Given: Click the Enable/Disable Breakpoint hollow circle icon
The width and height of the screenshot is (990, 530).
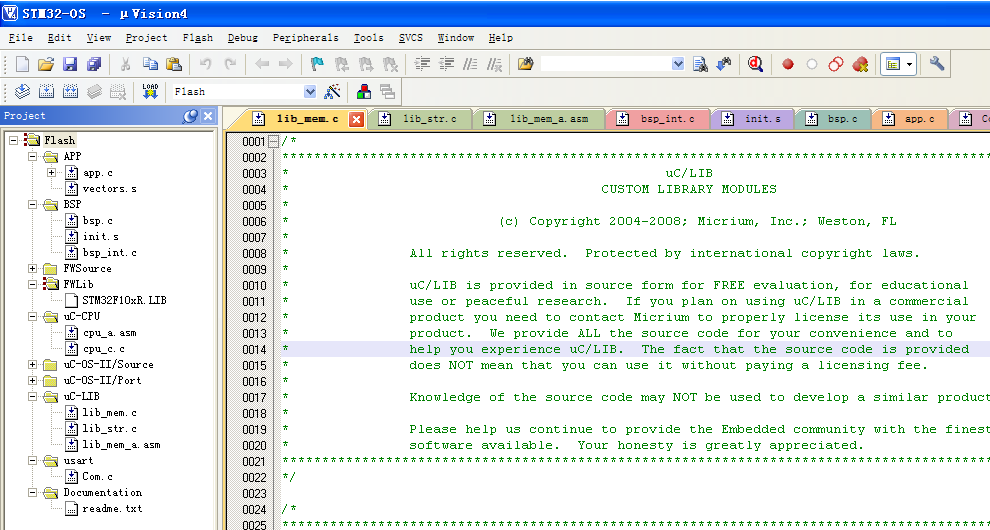Looking at the screenshot, I should [x=812, y=64].
